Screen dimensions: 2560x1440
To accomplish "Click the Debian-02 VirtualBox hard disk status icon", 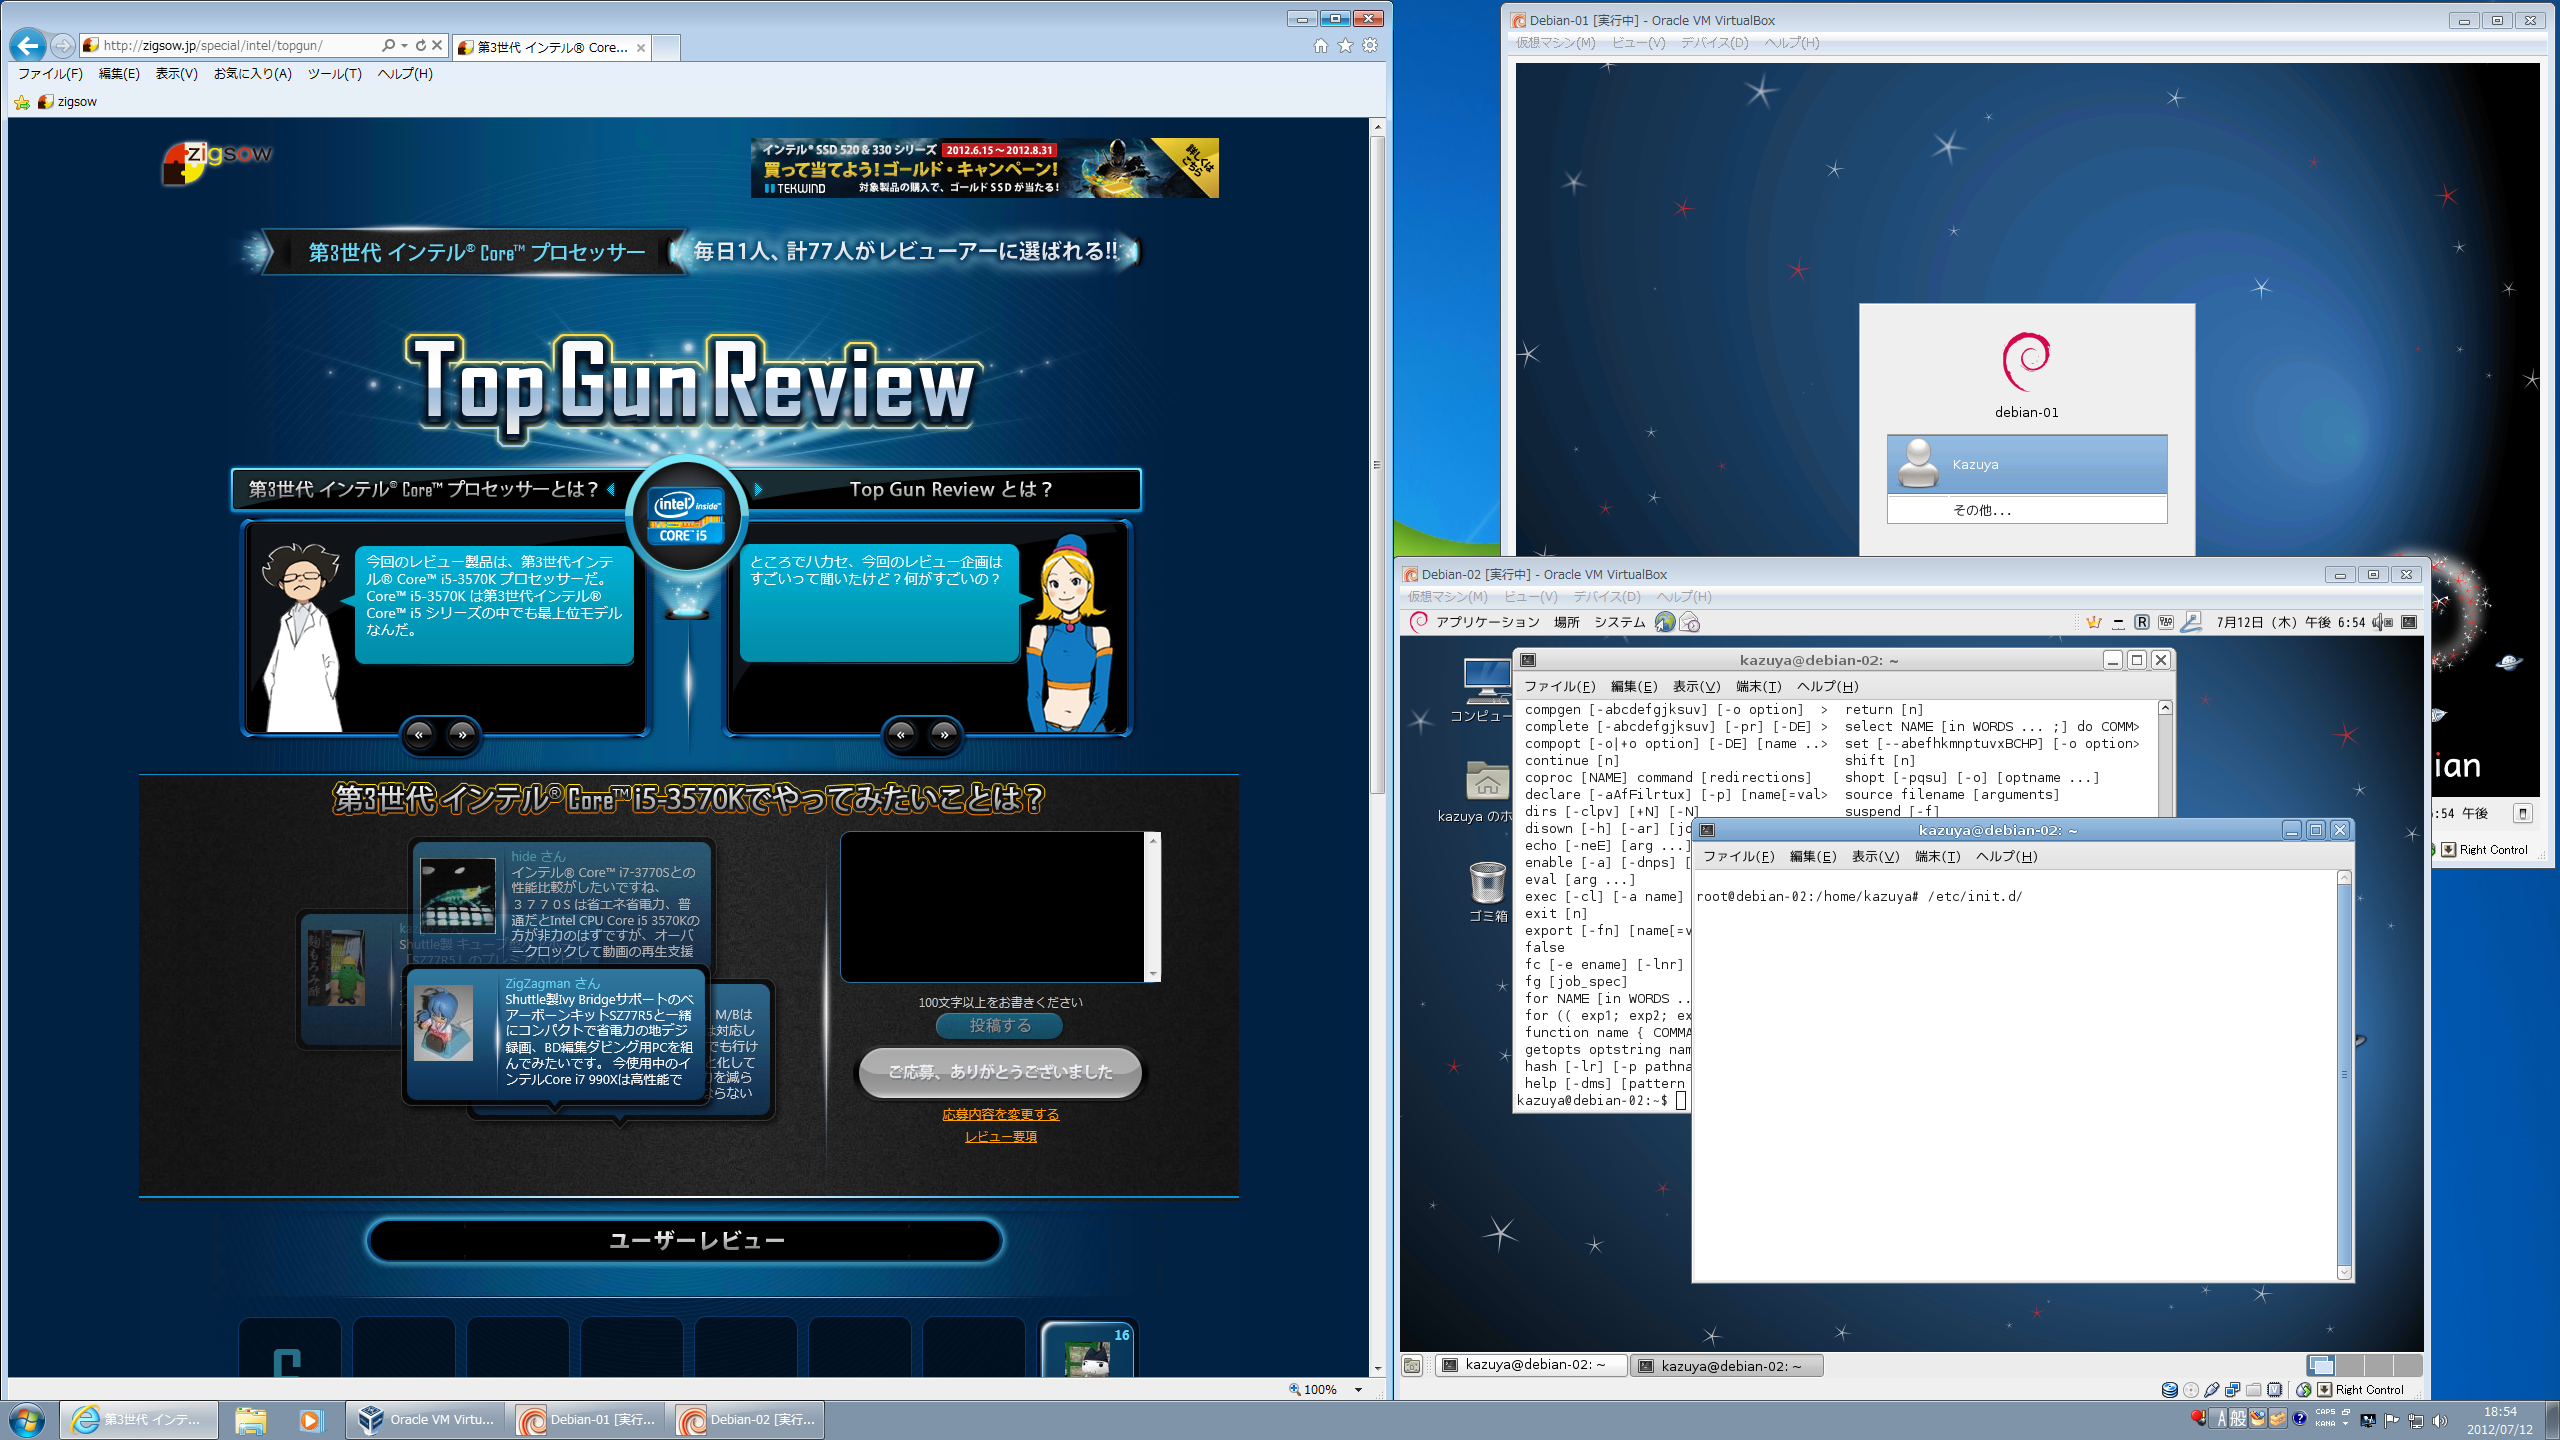I will click(2169, 1389).
